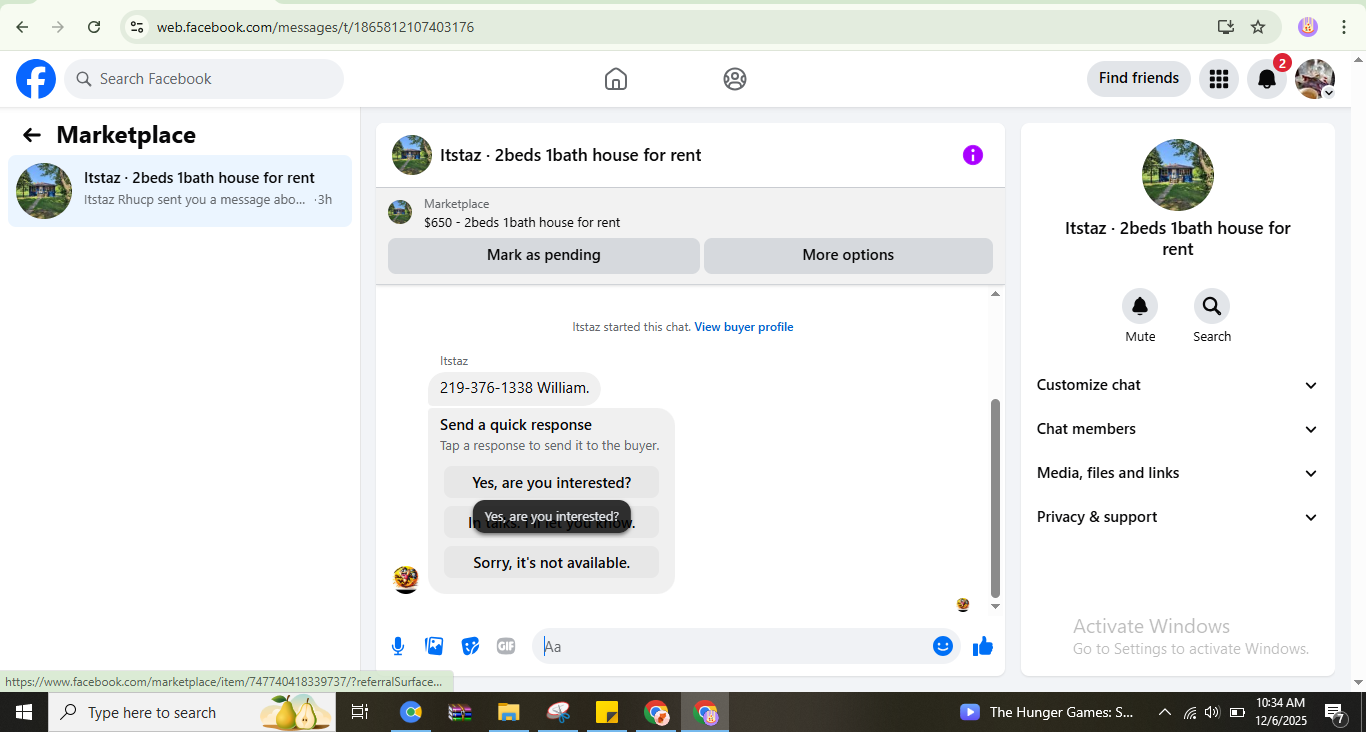Select the Itstaz conversation in list
This screenshot has height=732, width=1366.
coord(180,191)
